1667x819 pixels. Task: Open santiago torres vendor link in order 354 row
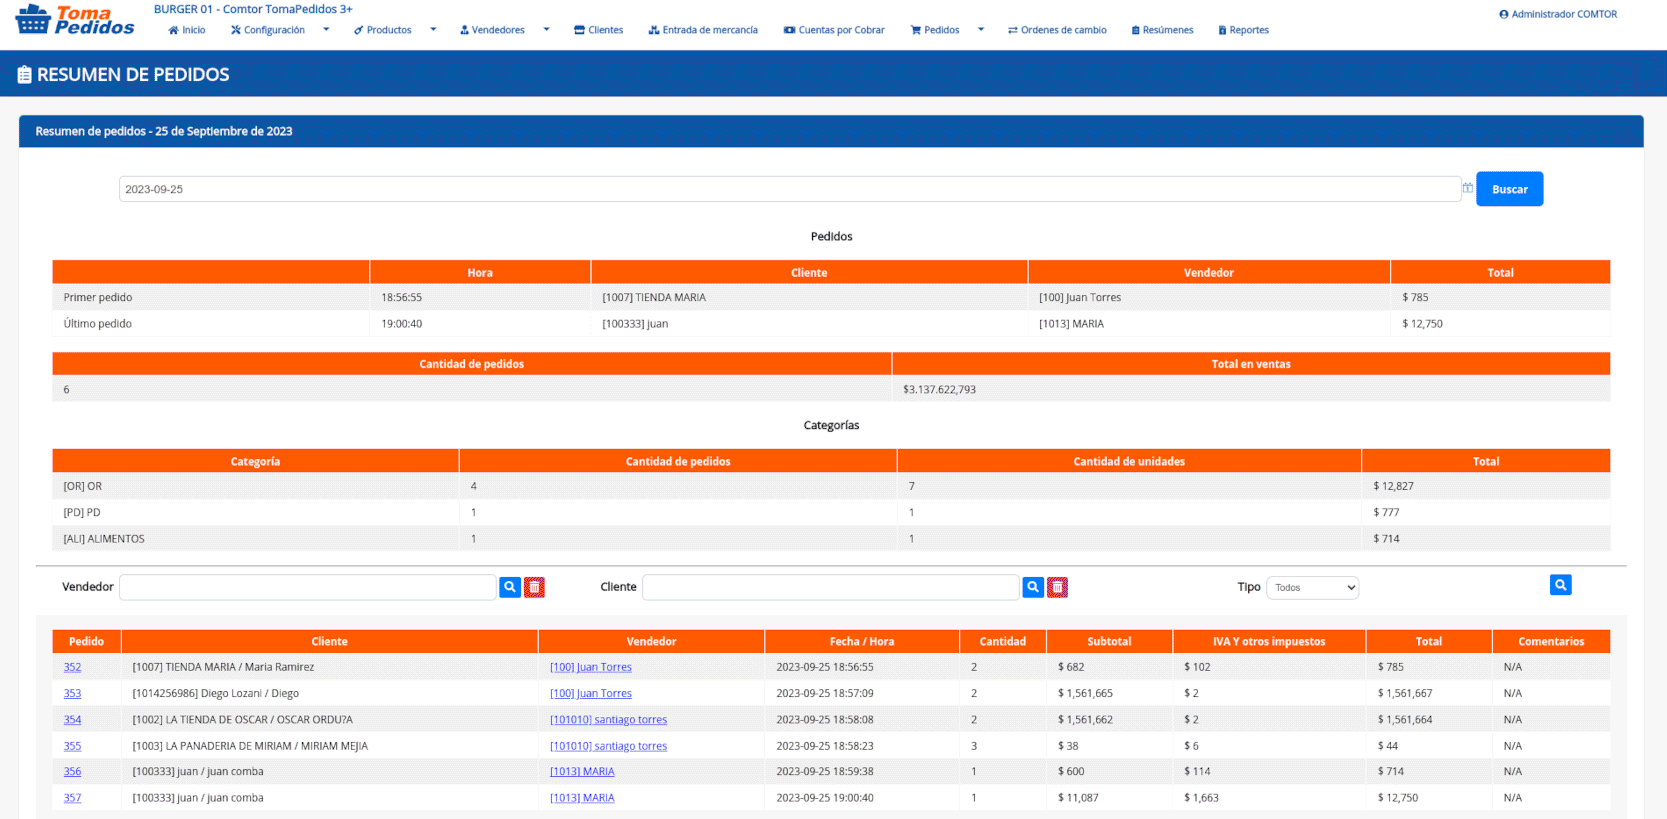tap(608, 719)
